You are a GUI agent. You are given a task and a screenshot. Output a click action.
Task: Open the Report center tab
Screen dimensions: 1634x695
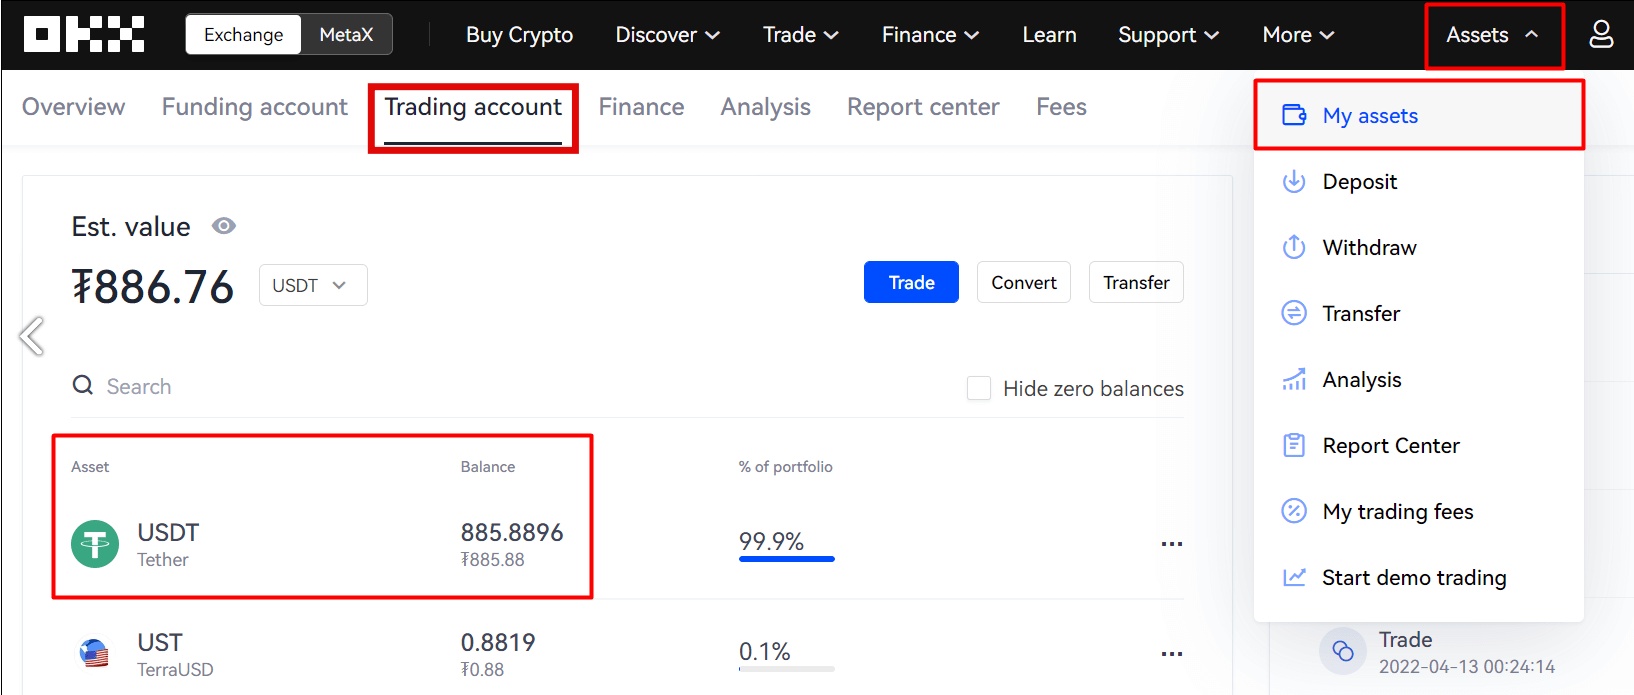coord(923,107)
